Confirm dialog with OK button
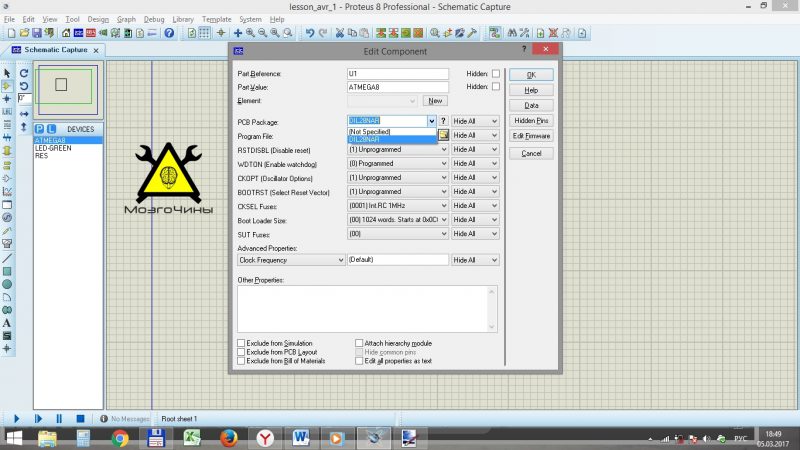The height and width of the screenshot is (450, 800). pos(531,75)
